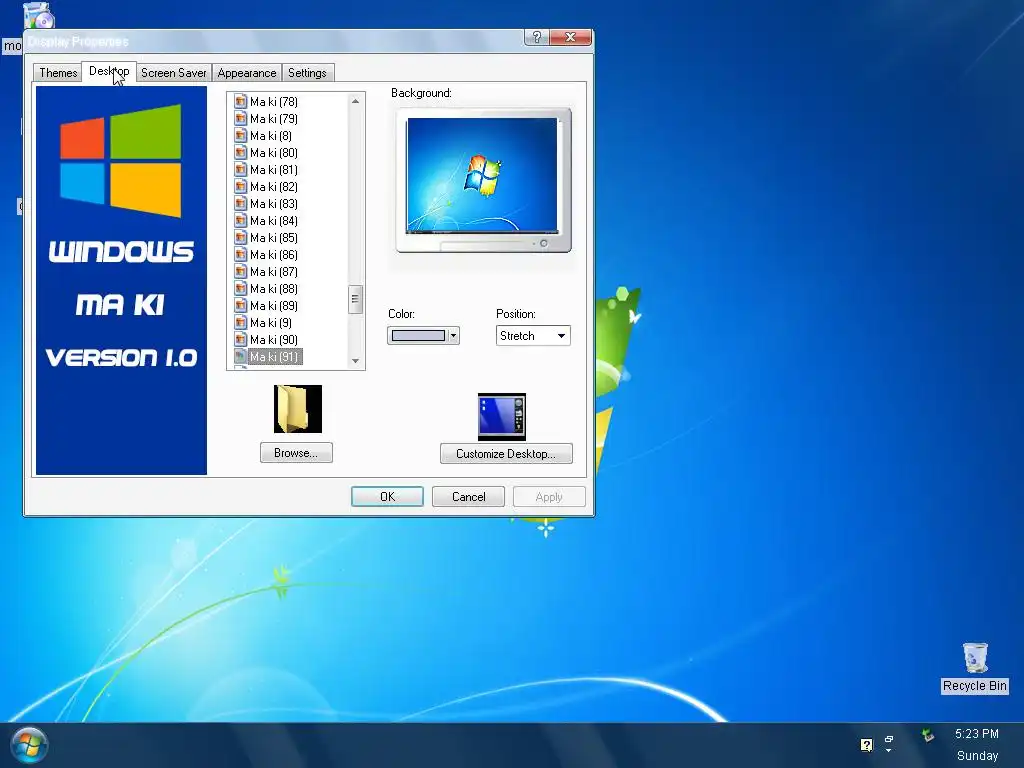
Task: Select highlighted wallpaper Ma ki (91)
Action: click(274, 357)
